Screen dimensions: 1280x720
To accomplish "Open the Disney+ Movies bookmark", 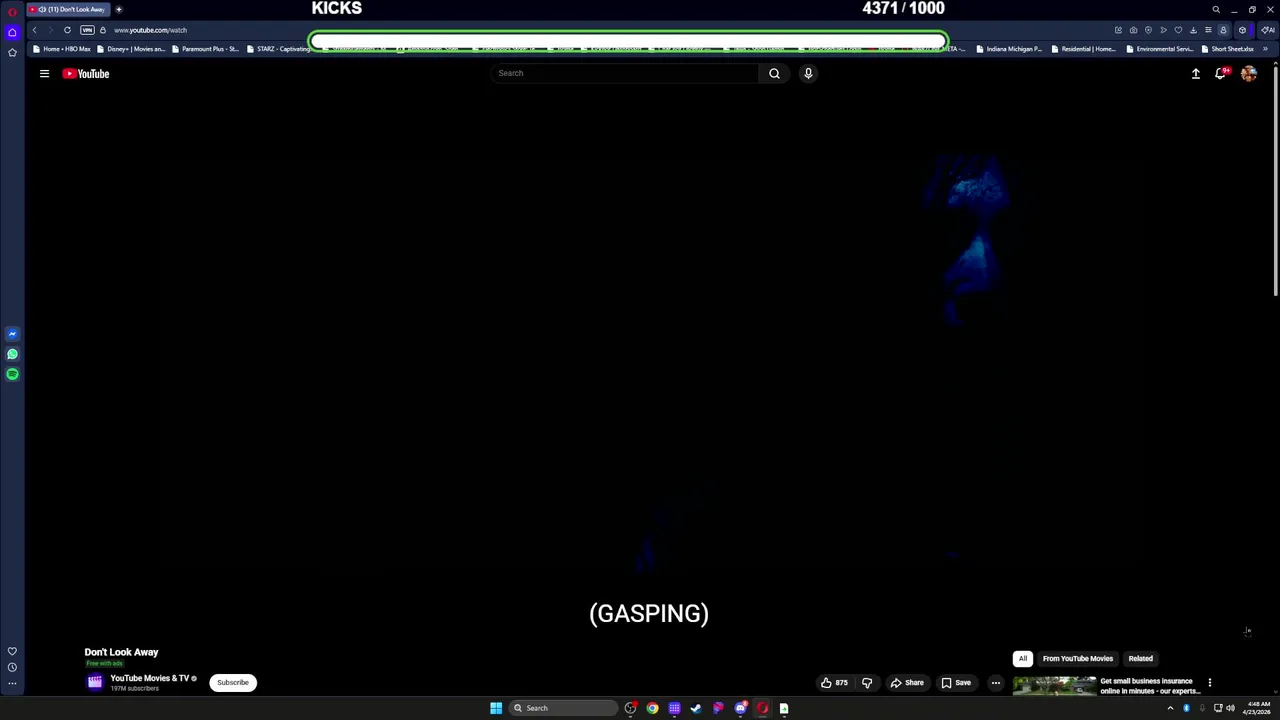I will 131,49.
